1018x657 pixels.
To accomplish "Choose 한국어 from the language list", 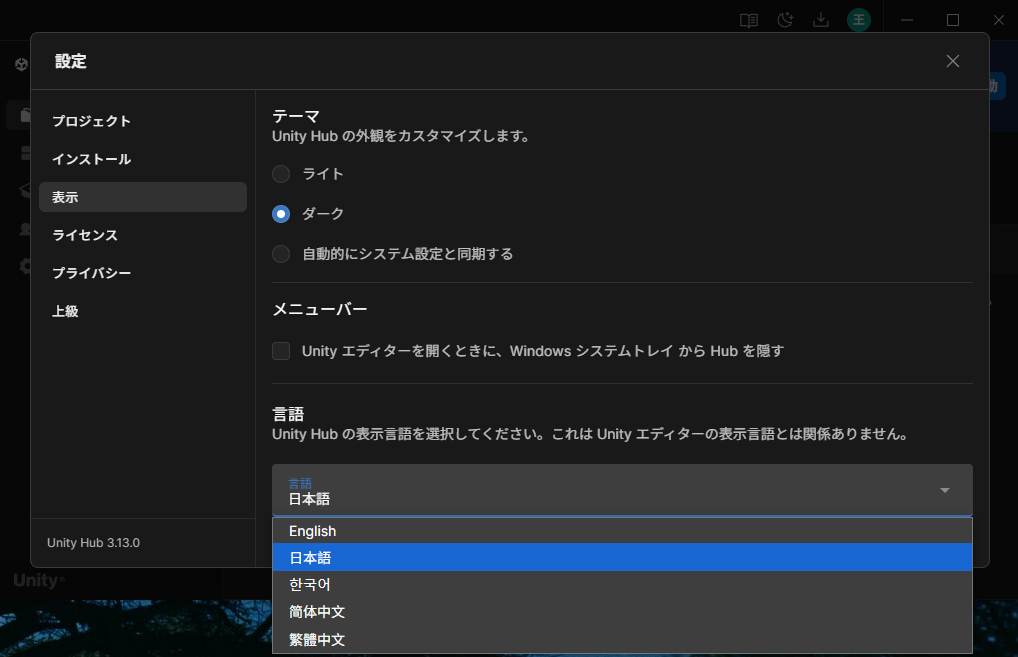I will tap(622, 585).
